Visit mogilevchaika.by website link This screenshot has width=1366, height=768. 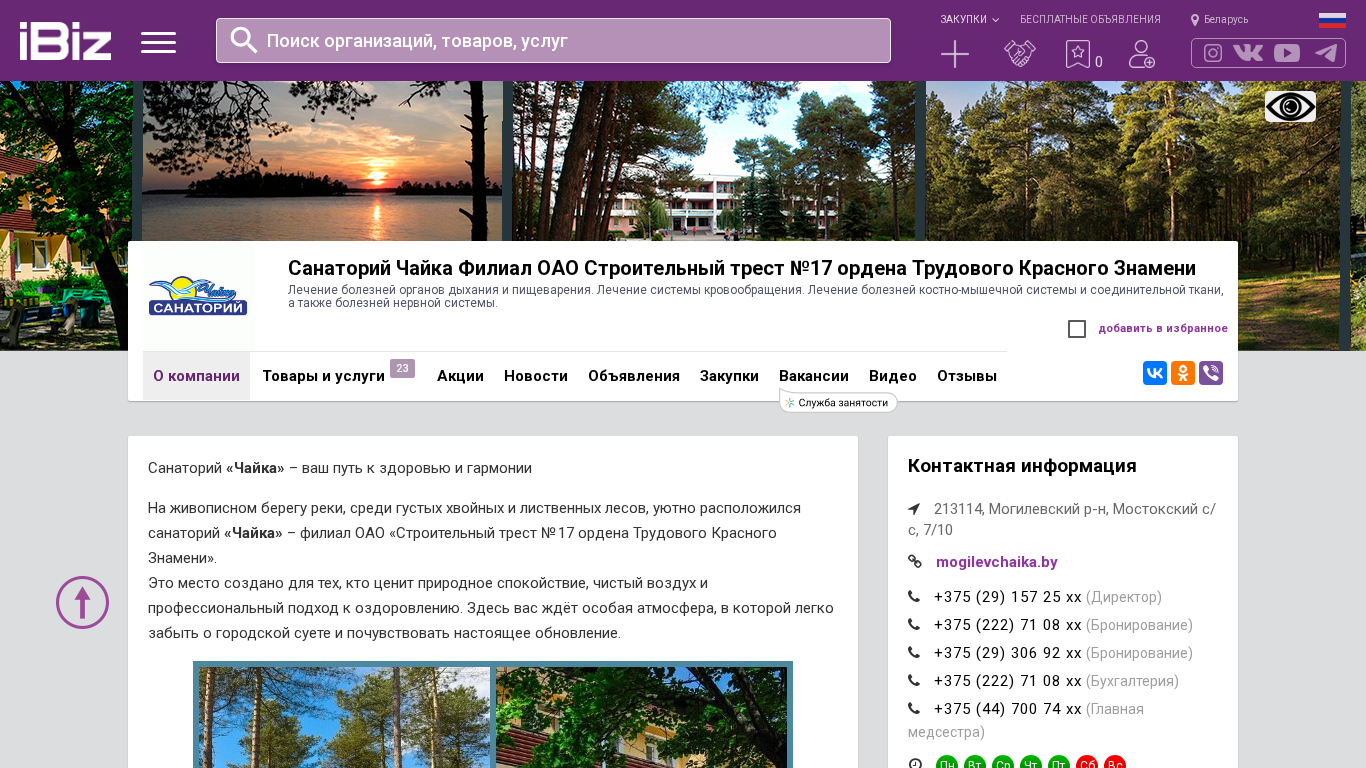click(x=996, y=562)
